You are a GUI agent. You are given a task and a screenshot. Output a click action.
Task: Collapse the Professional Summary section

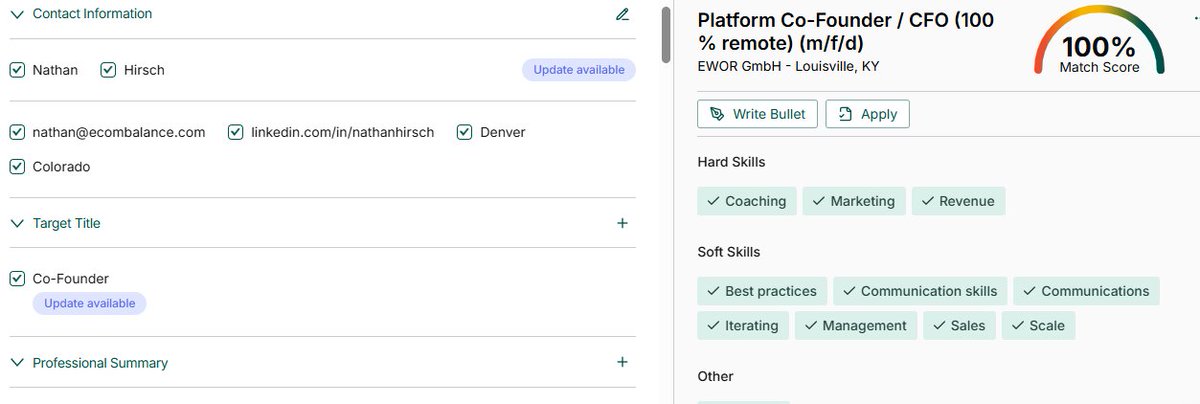pyautogui.click(x=17, y=362)
